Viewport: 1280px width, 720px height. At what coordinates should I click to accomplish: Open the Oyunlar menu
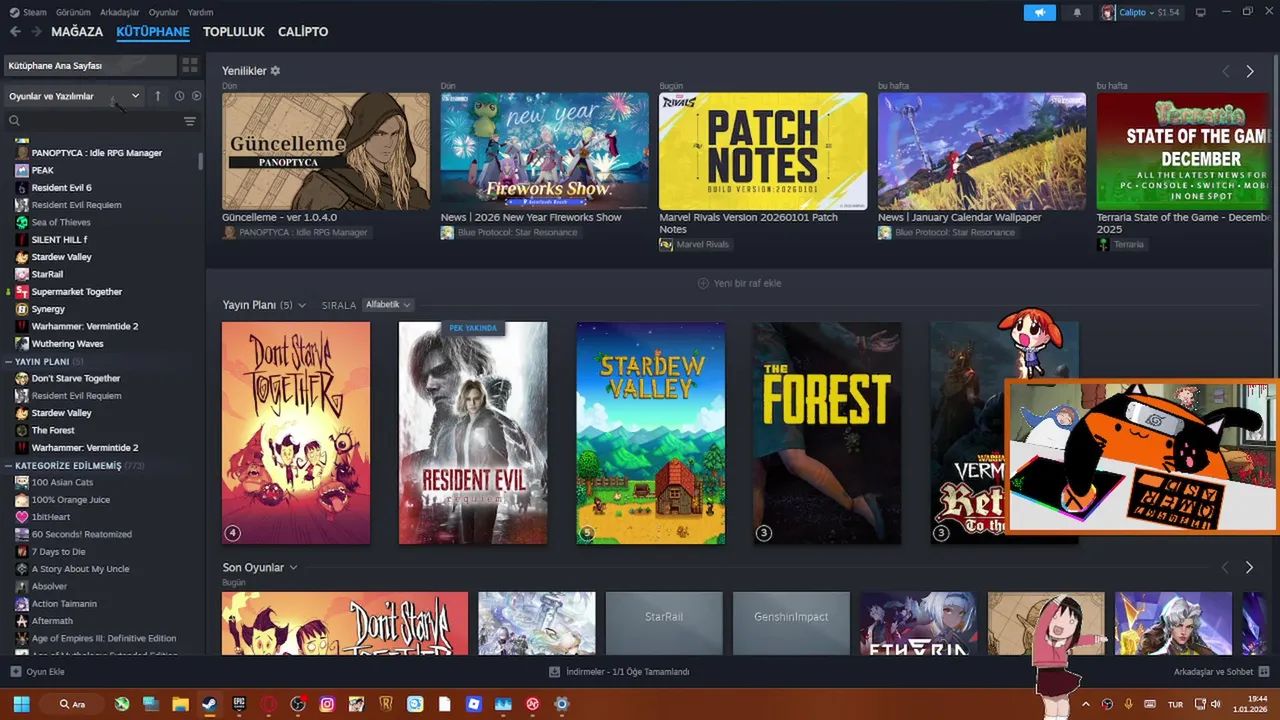[164, 12]
